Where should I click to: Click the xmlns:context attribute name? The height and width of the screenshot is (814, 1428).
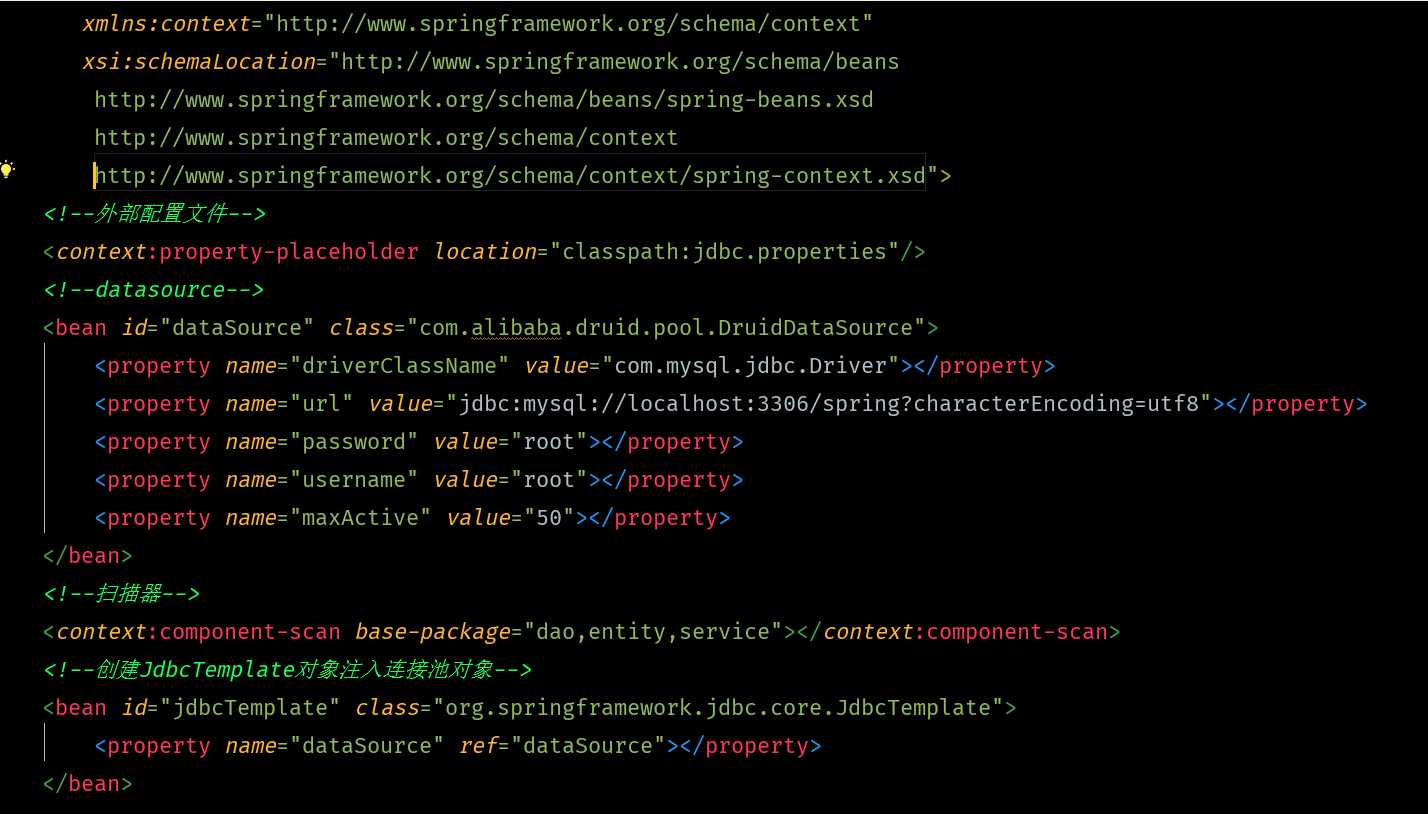pos(166,23)
